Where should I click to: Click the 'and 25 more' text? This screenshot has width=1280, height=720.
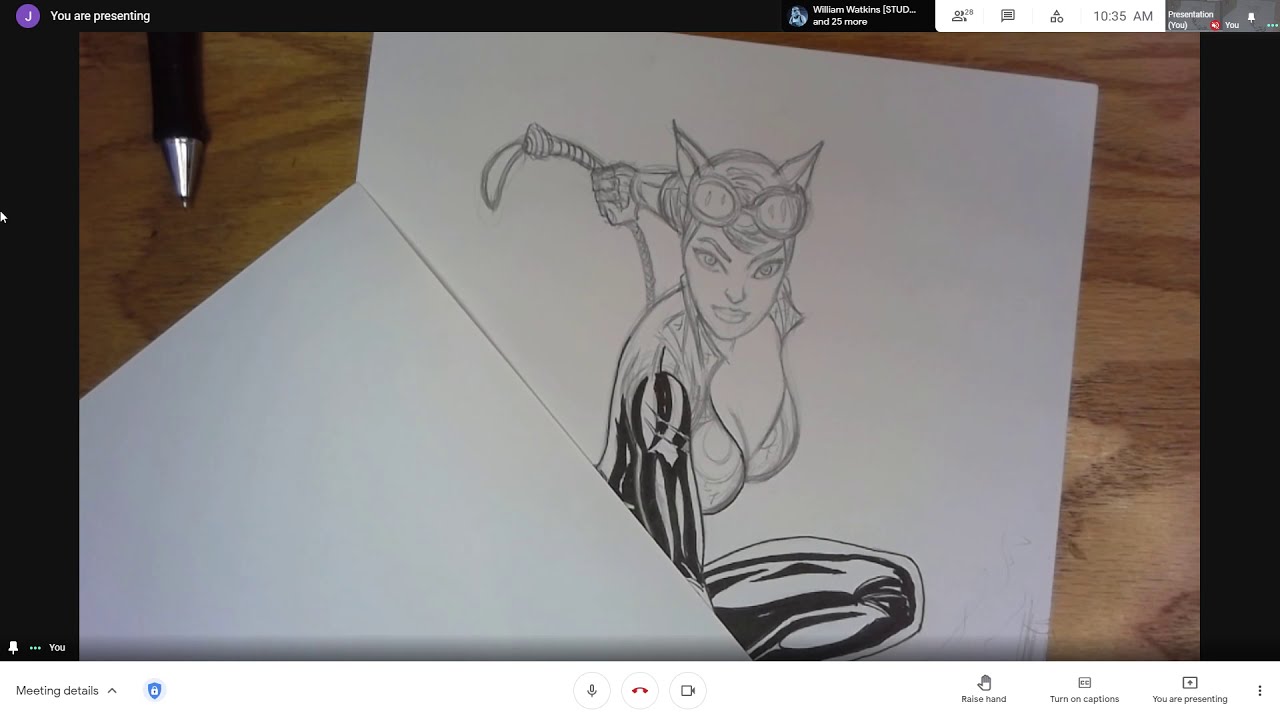(840, 22)
